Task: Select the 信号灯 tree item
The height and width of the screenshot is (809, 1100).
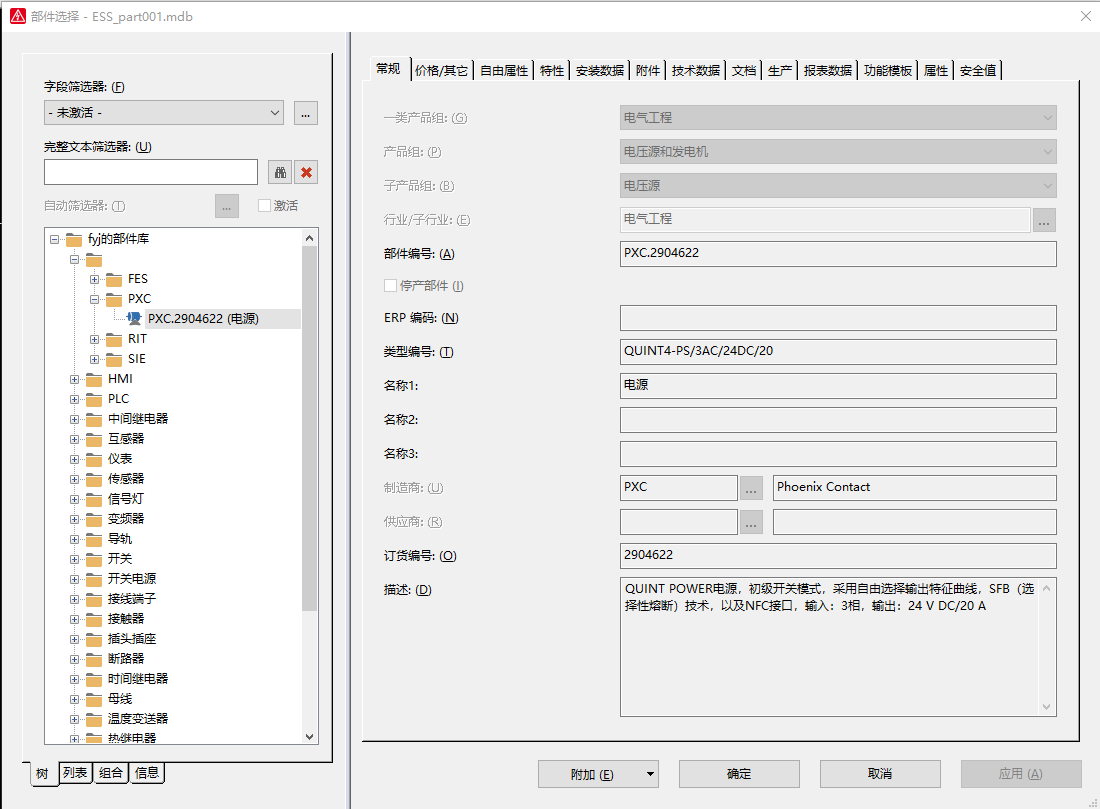Action: coord(126,499)
